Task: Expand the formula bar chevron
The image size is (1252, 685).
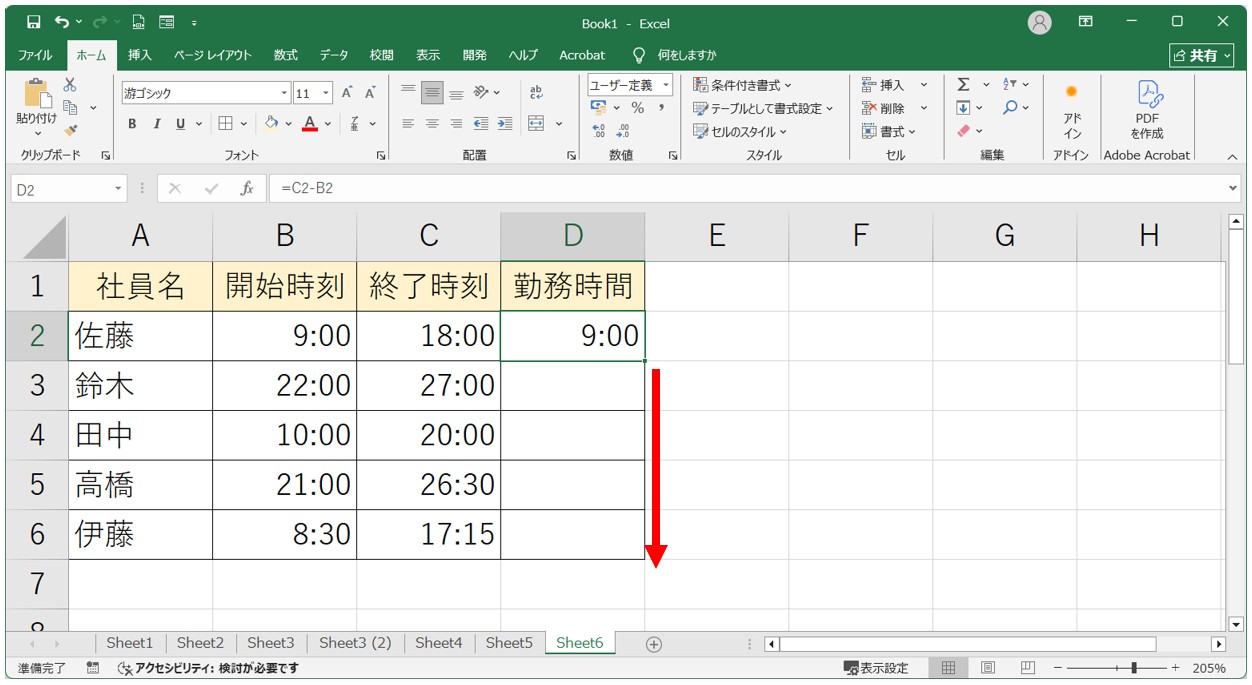Action: click(x=1232, y=188)
